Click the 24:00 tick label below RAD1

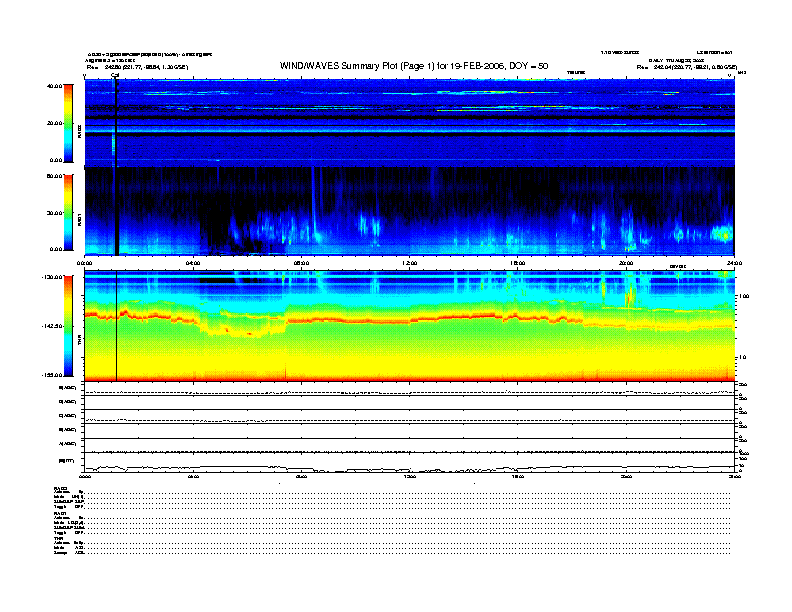734,263
